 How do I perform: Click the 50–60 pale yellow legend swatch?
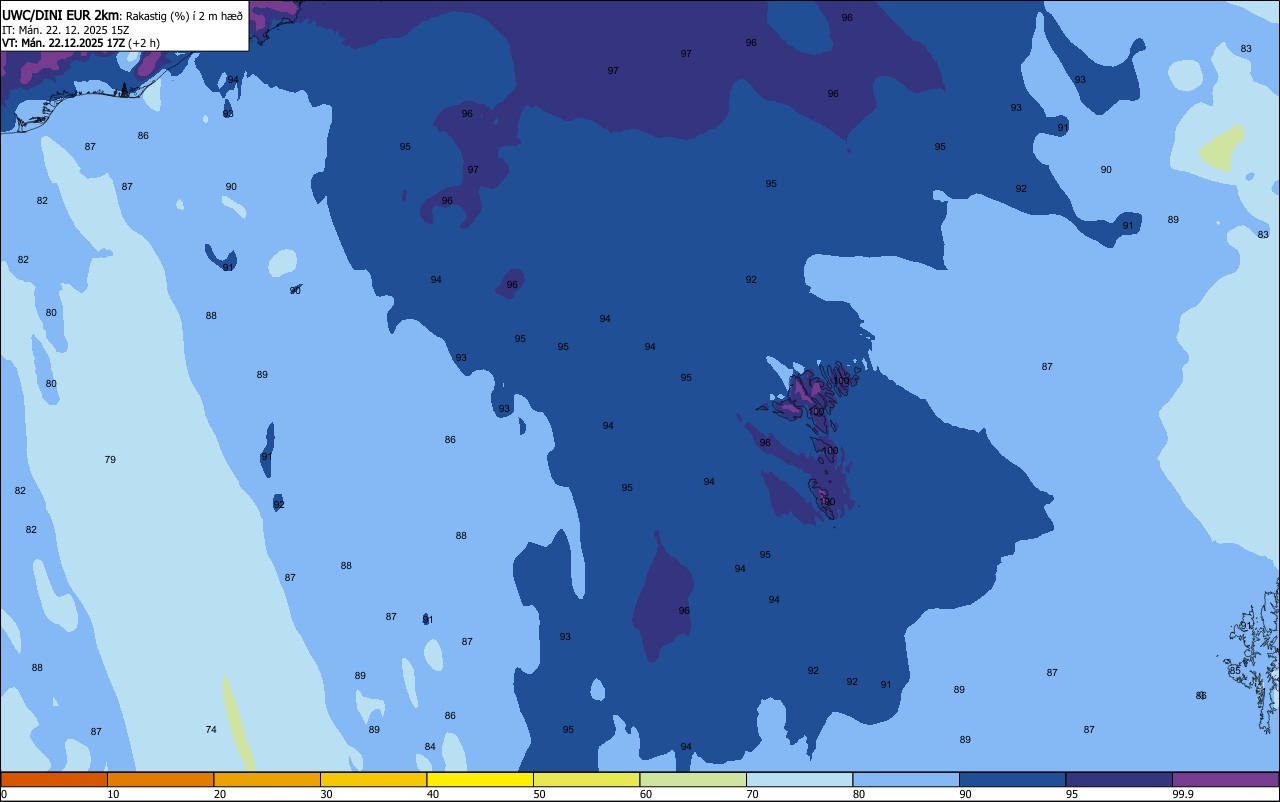[x=586, y=779]
